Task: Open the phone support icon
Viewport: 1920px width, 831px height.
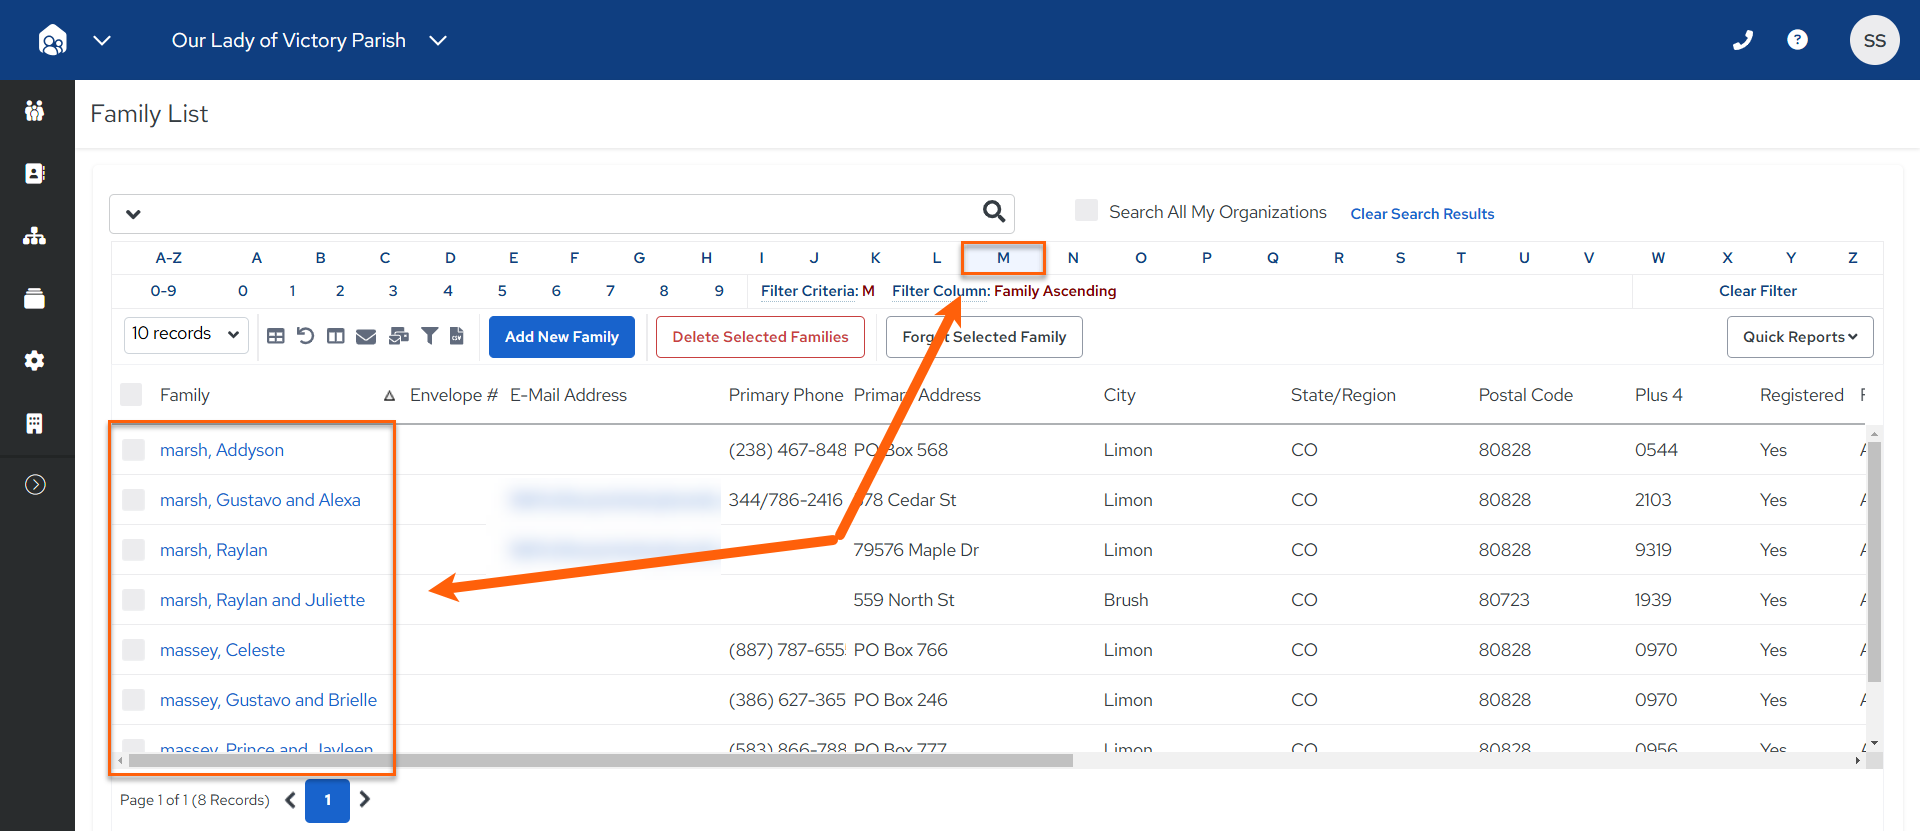Action: (1743, 40)
